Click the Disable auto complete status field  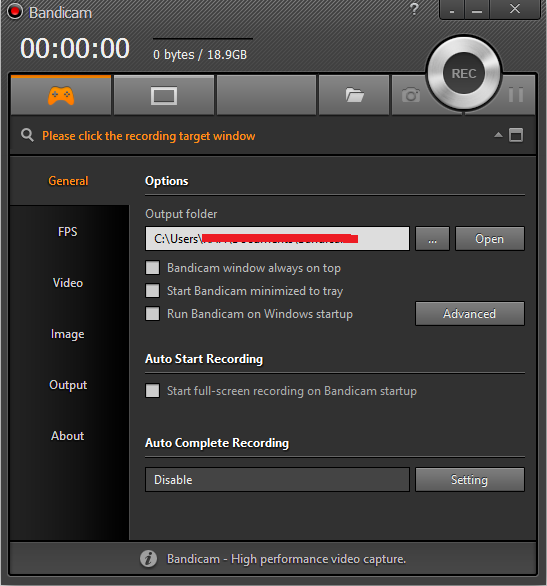click(277, 479)
